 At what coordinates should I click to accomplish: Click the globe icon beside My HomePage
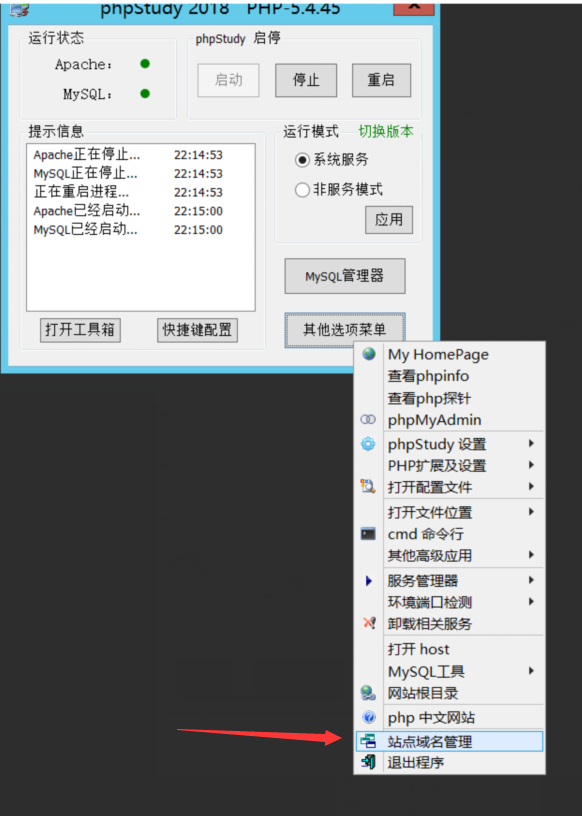tap(369, 354)
